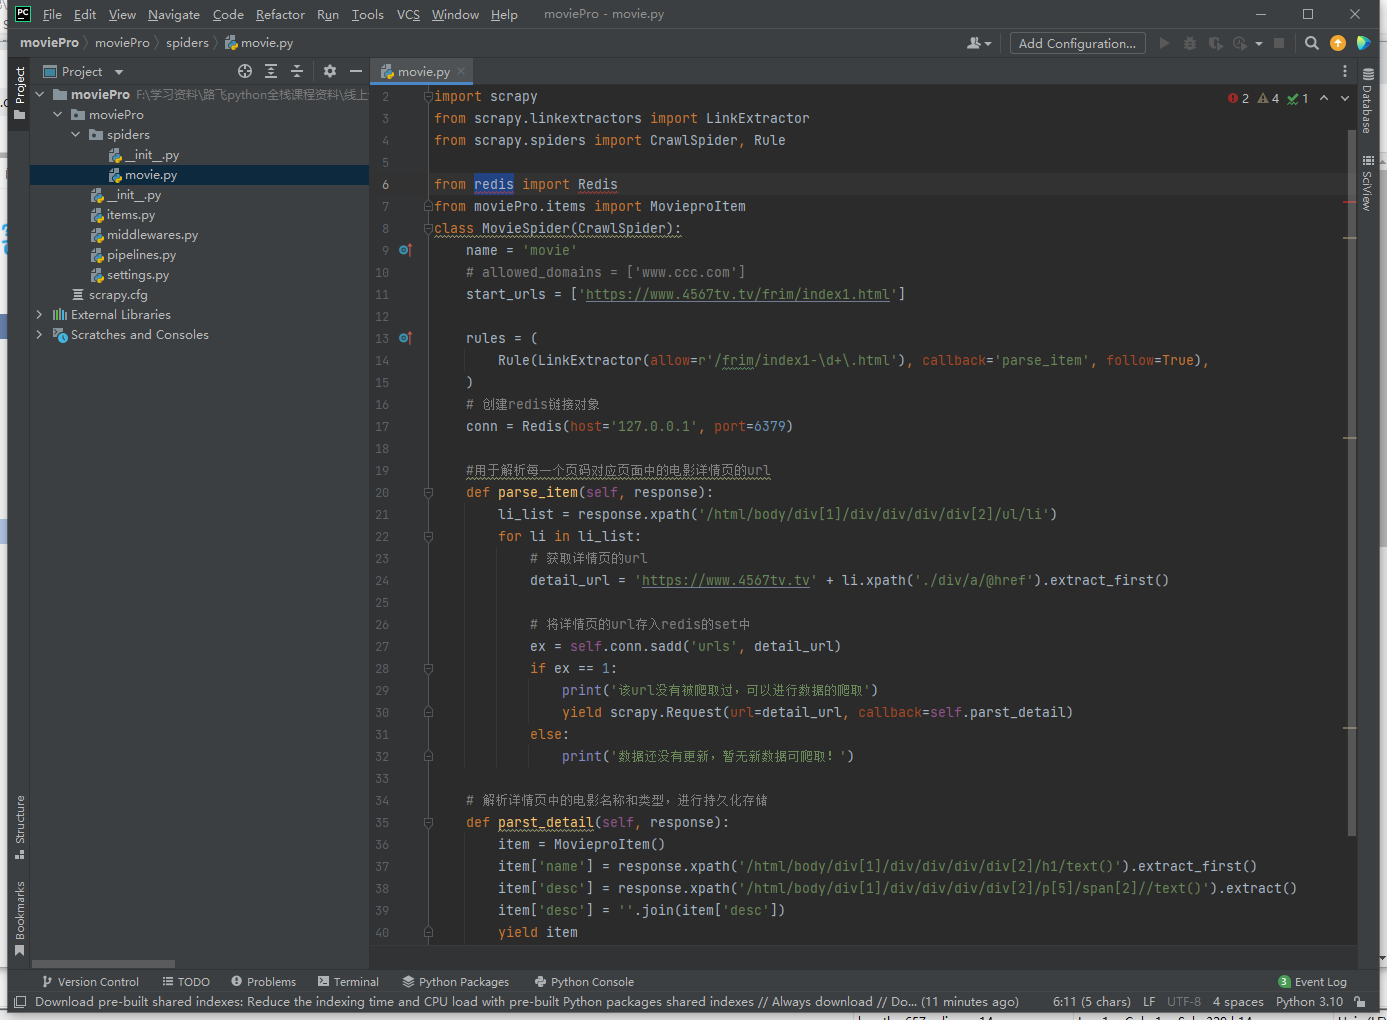Open Project panel settings gear

[330, 71]
